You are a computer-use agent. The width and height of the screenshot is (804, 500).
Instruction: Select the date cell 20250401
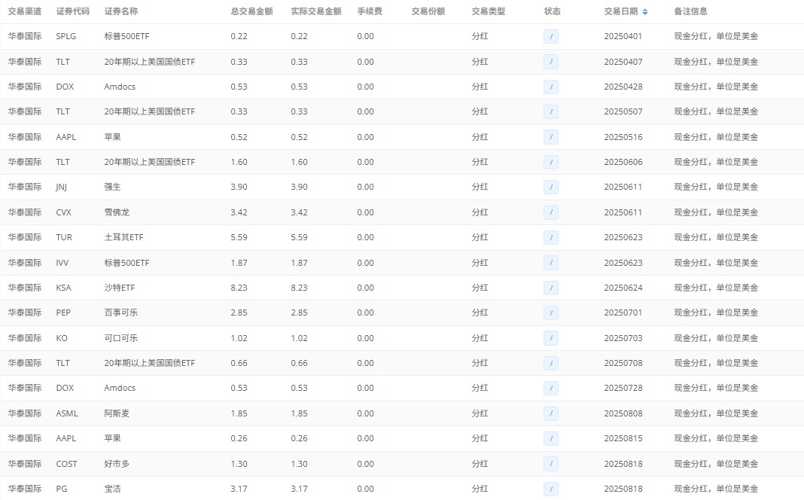point(623,36)
